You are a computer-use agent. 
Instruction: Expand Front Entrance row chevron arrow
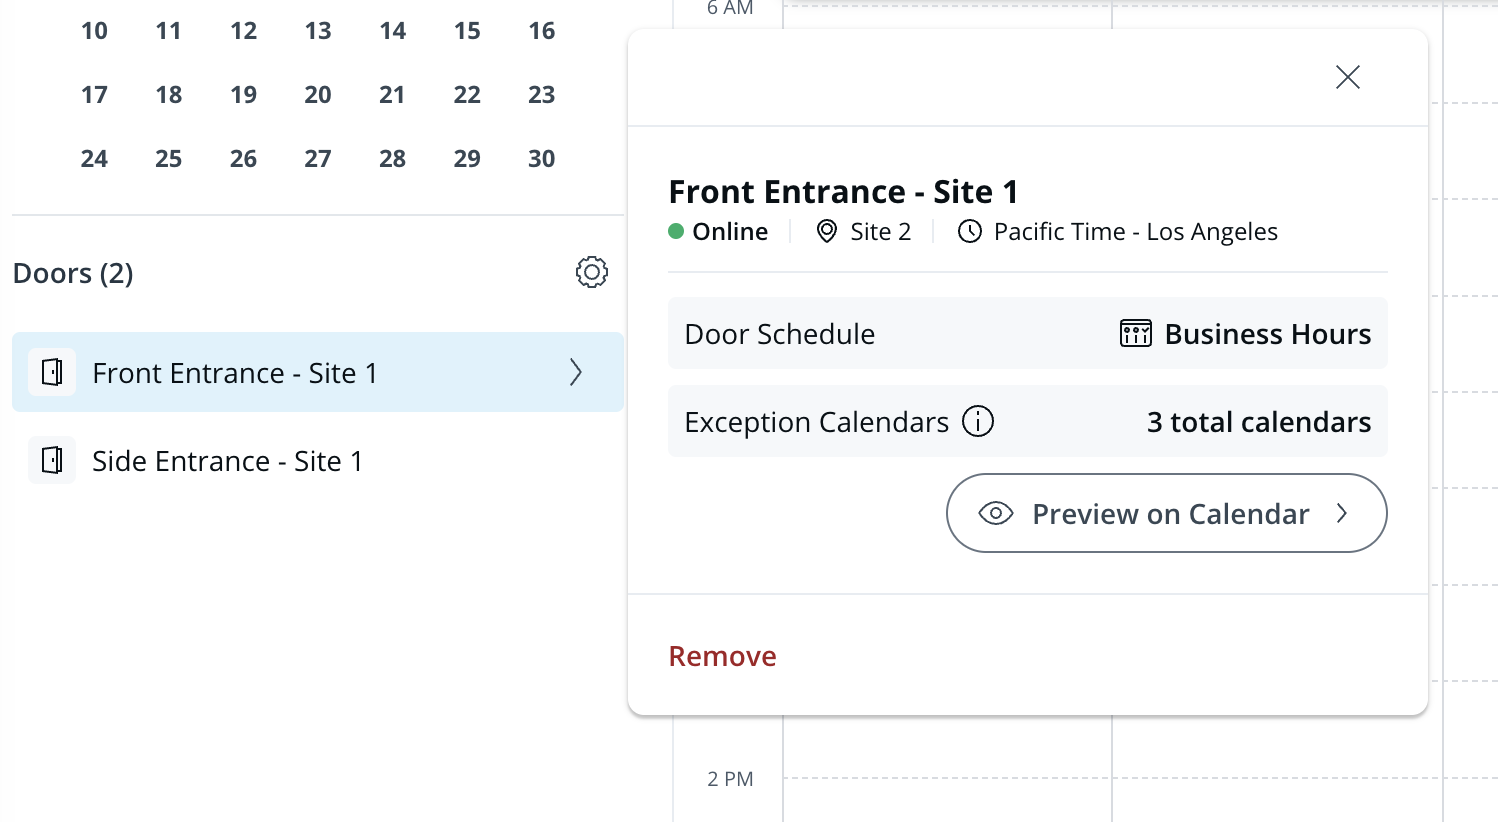coord(576,372)
